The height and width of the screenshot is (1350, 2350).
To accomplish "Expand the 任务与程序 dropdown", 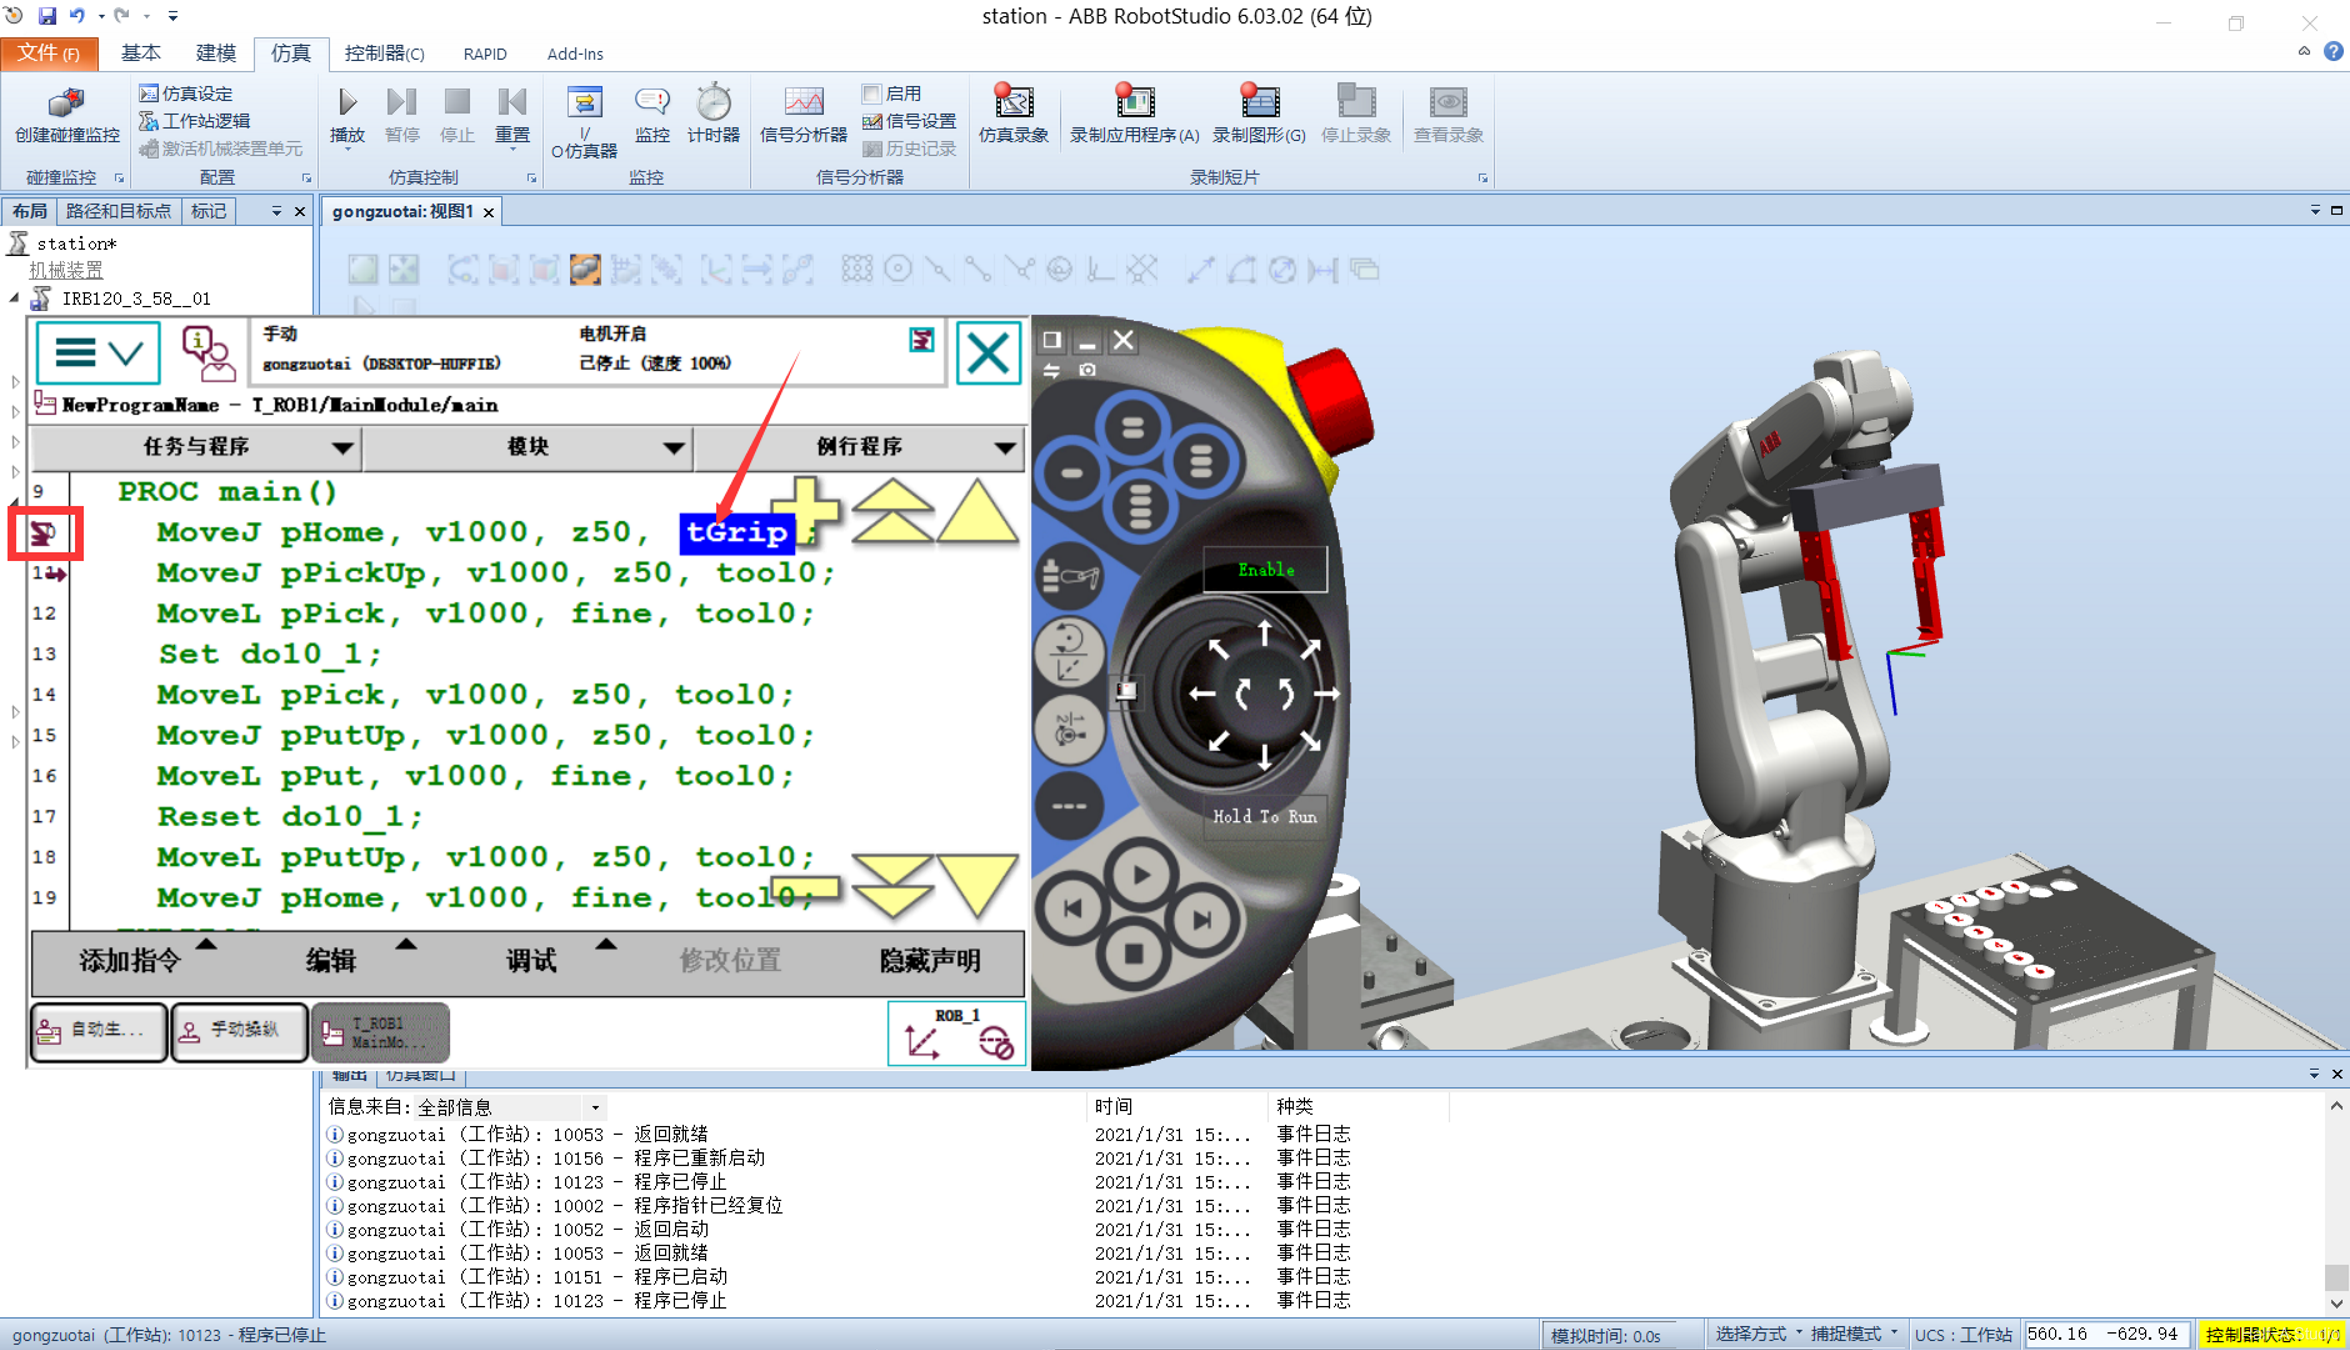I will point(196,447).
